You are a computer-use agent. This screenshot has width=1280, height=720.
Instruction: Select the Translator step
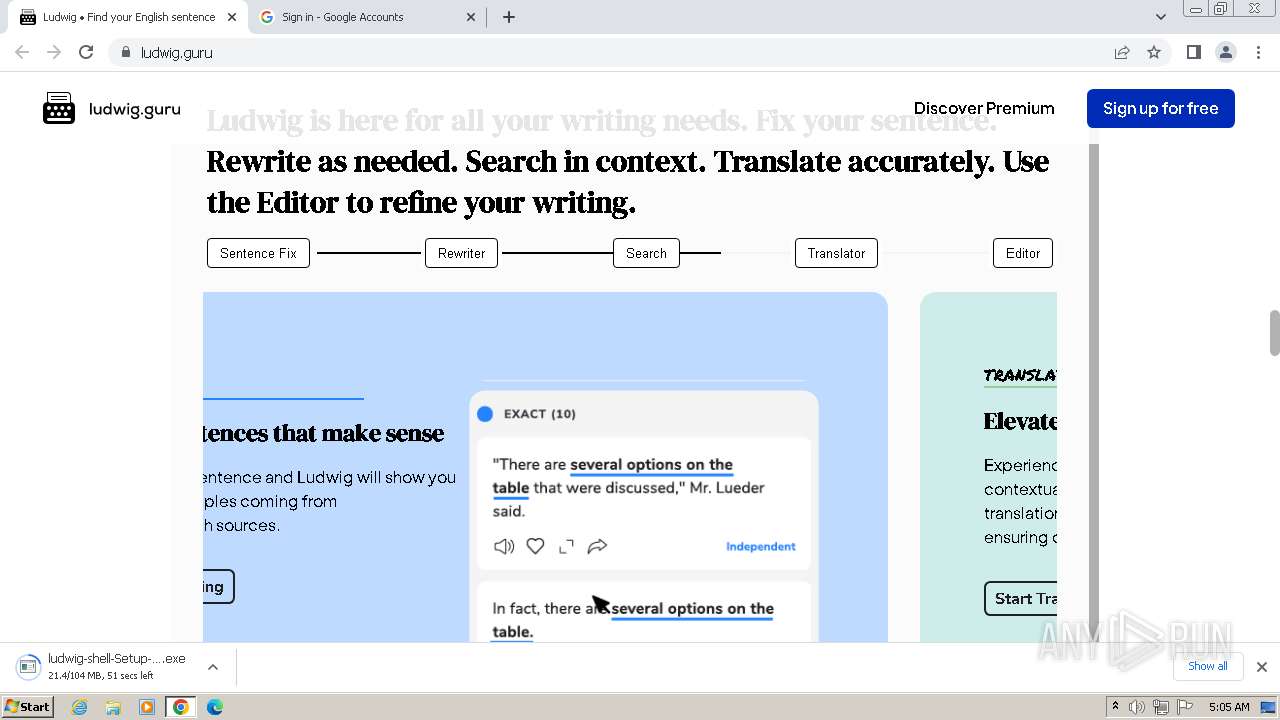[x=836, y=253]
